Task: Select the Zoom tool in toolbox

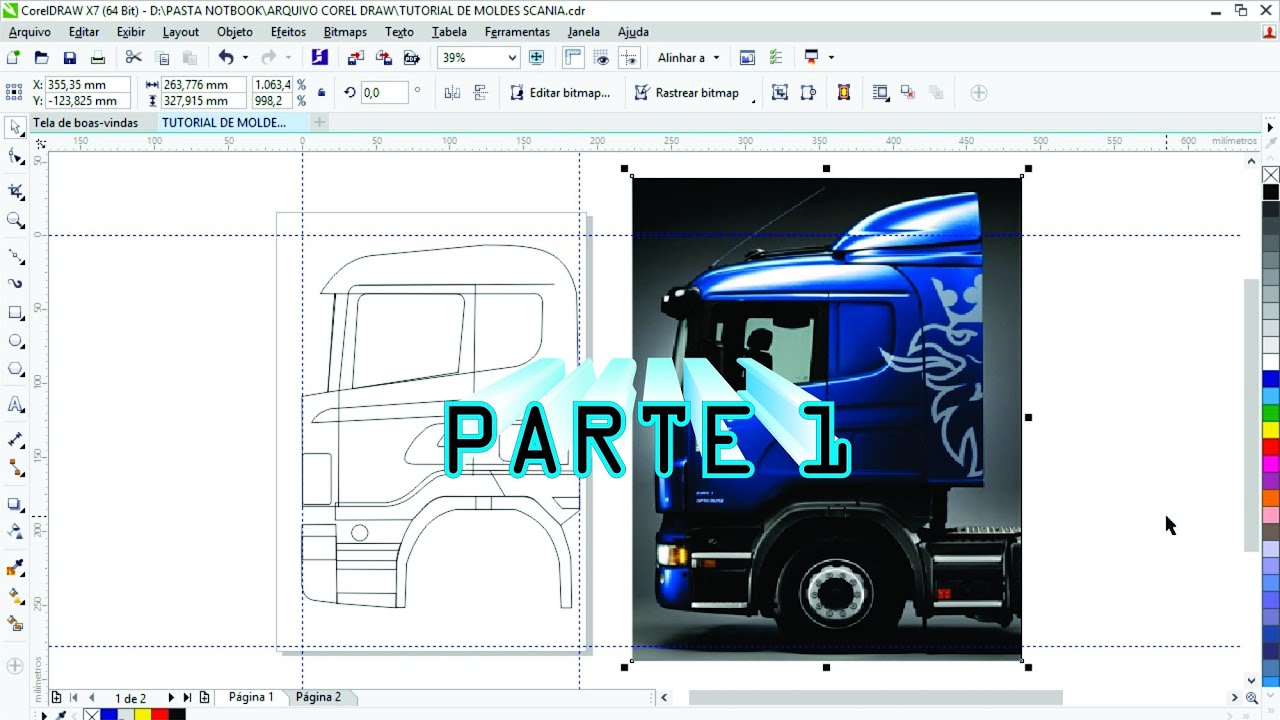Action: [x=15, y=220]
